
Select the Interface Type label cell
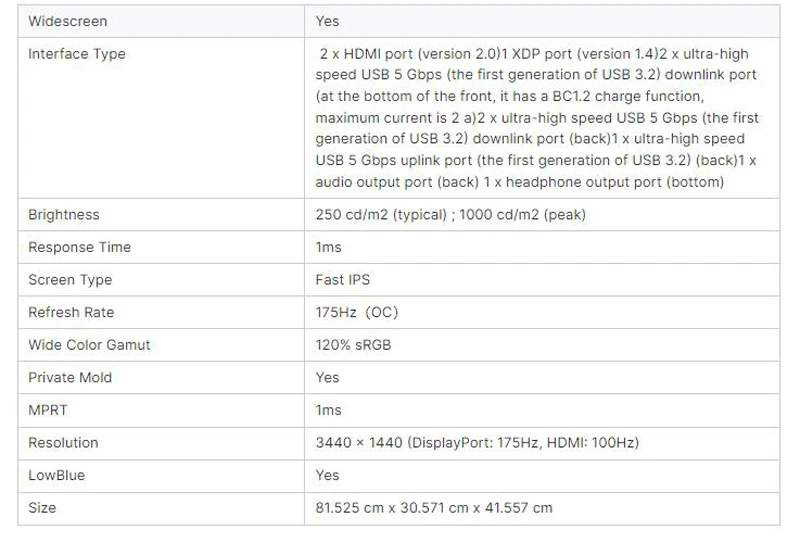[x=77, y=54]
